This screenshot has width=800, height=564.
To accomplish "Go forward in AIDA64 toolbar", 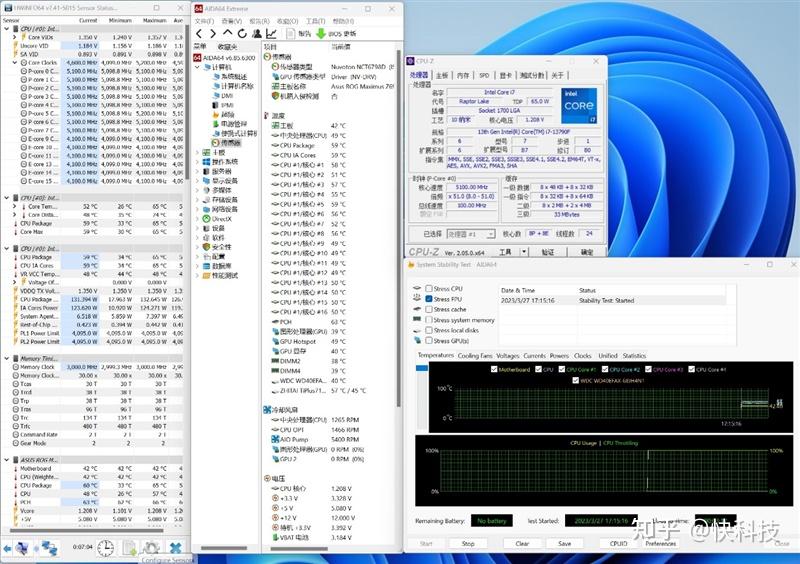I will (213, 34).
